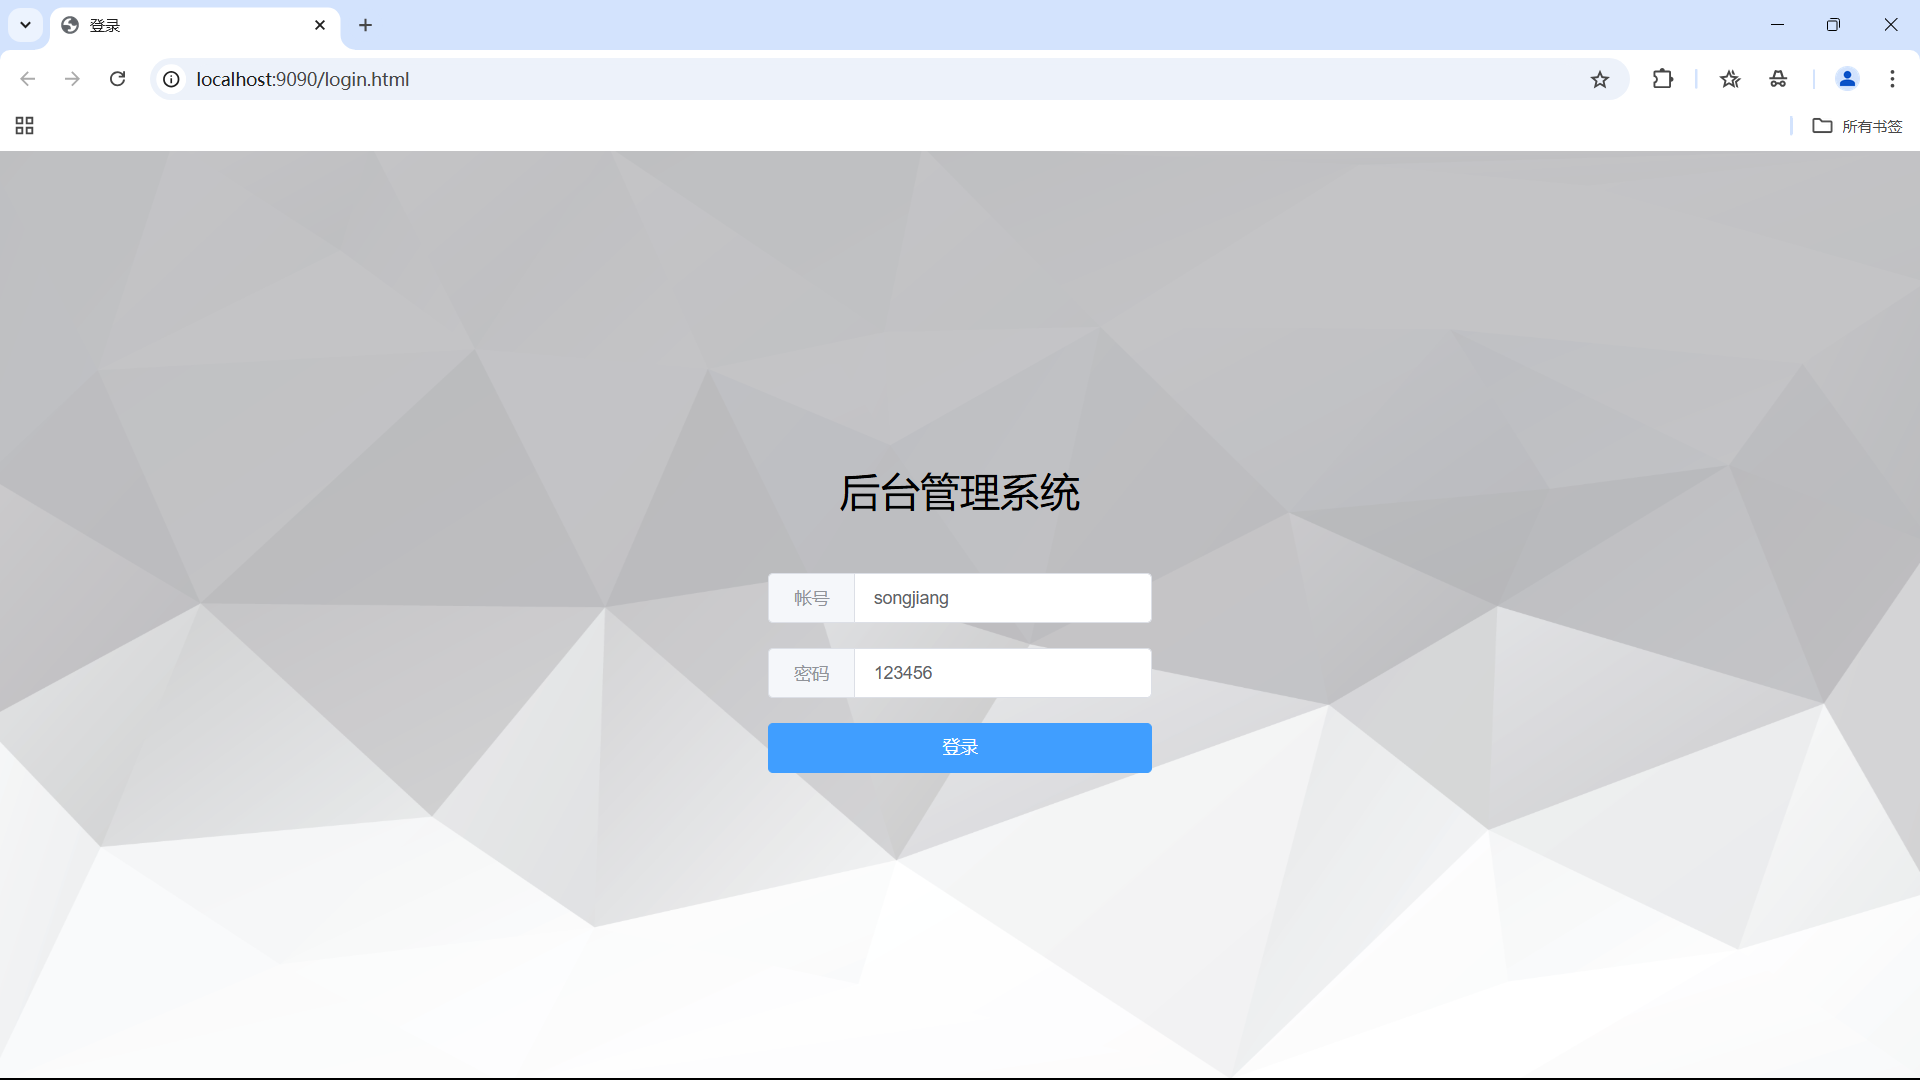This screenshot has height=1080, width=1920.
Task: Click the incognito-style extension icon
Action: 1778,79
